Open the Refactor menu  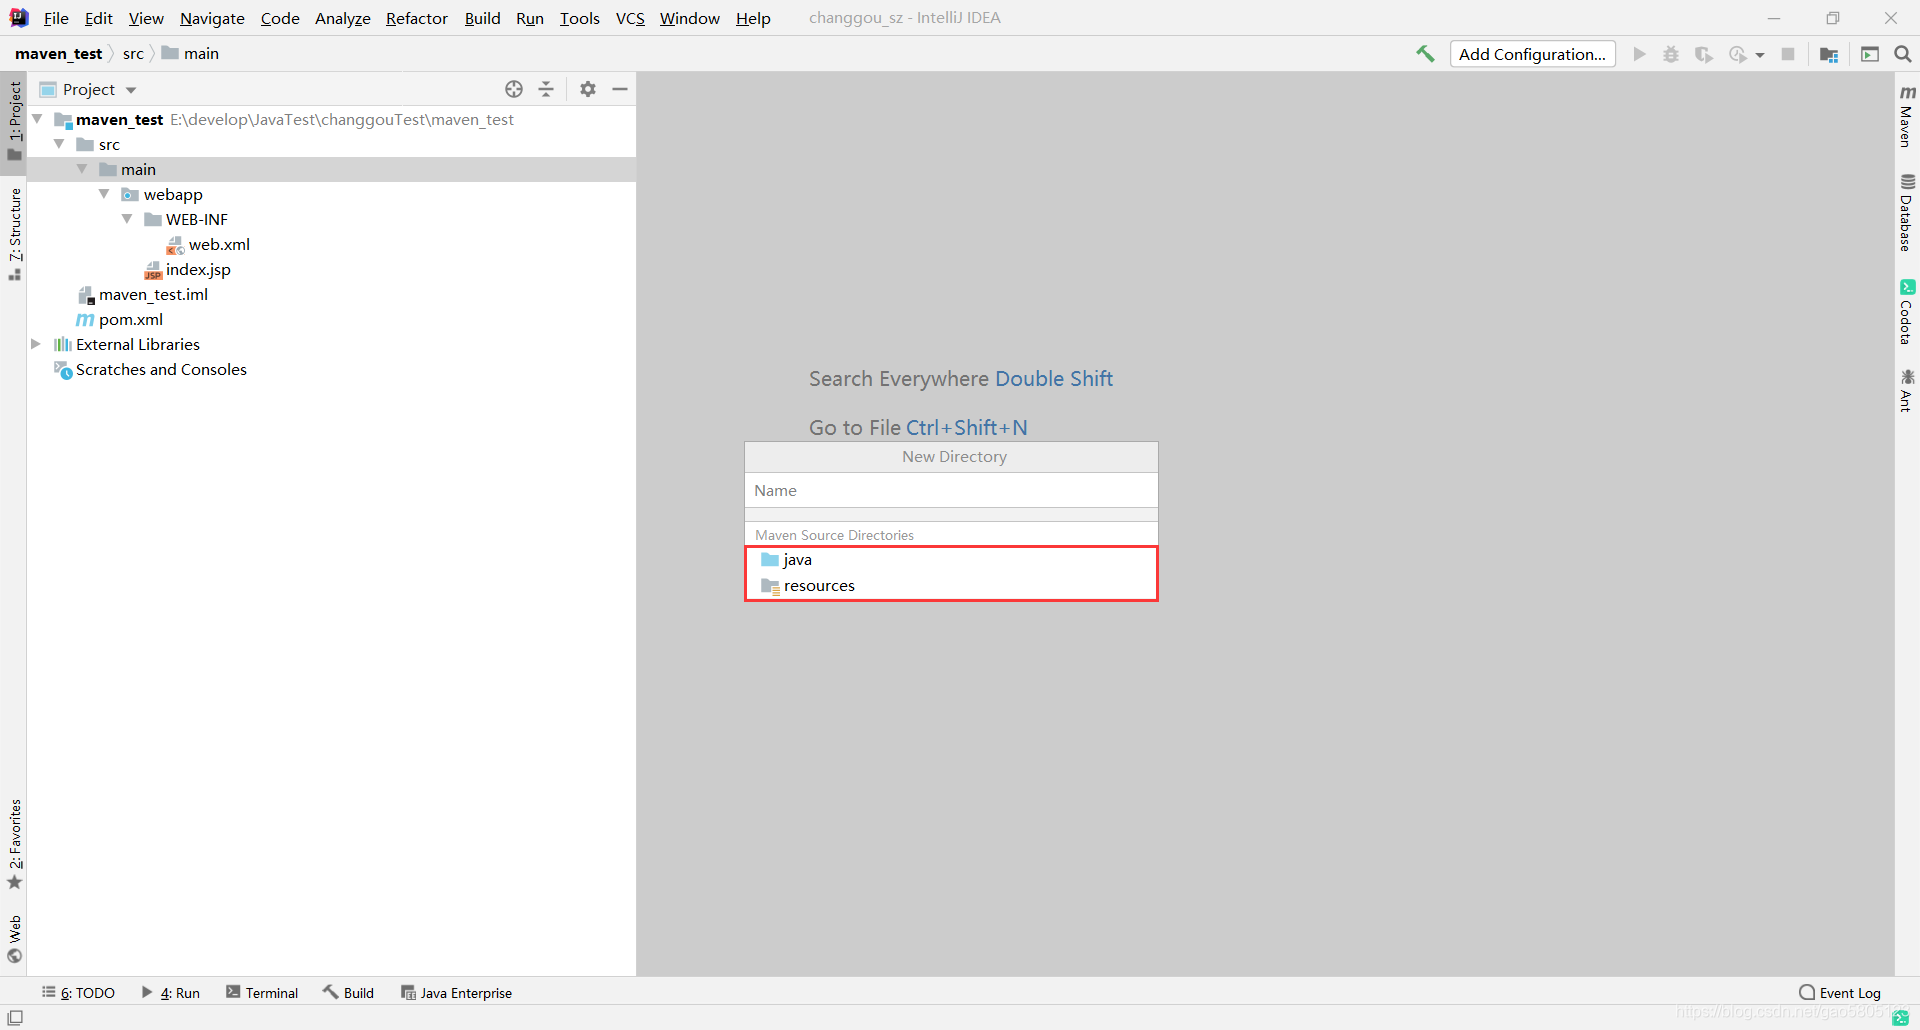[417, 18]
